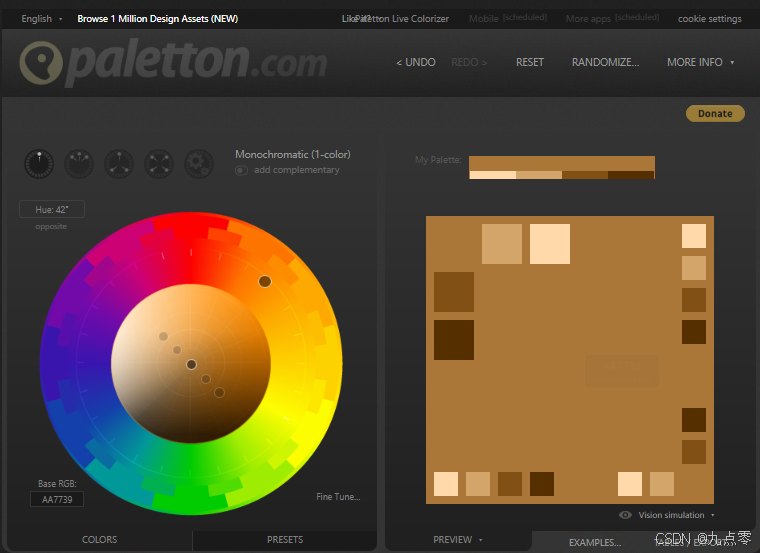The image size is (760, 553).
Task: Click RANDOMIZE in the header
Action: (x=605, y=62)
